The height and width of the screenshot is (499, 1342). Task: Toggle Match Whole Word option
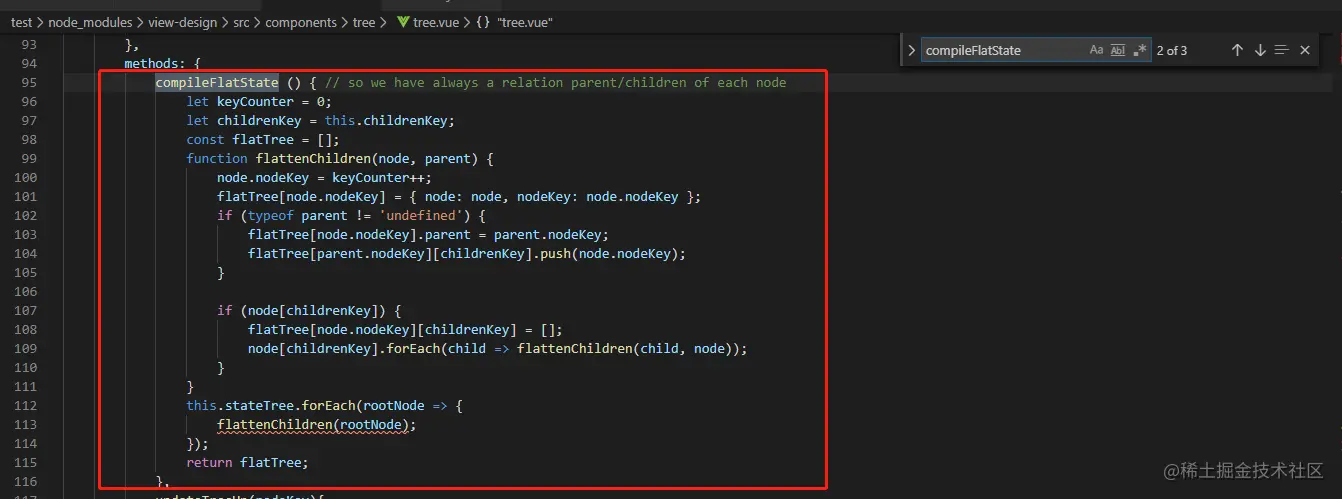[x=1118, y=50]
